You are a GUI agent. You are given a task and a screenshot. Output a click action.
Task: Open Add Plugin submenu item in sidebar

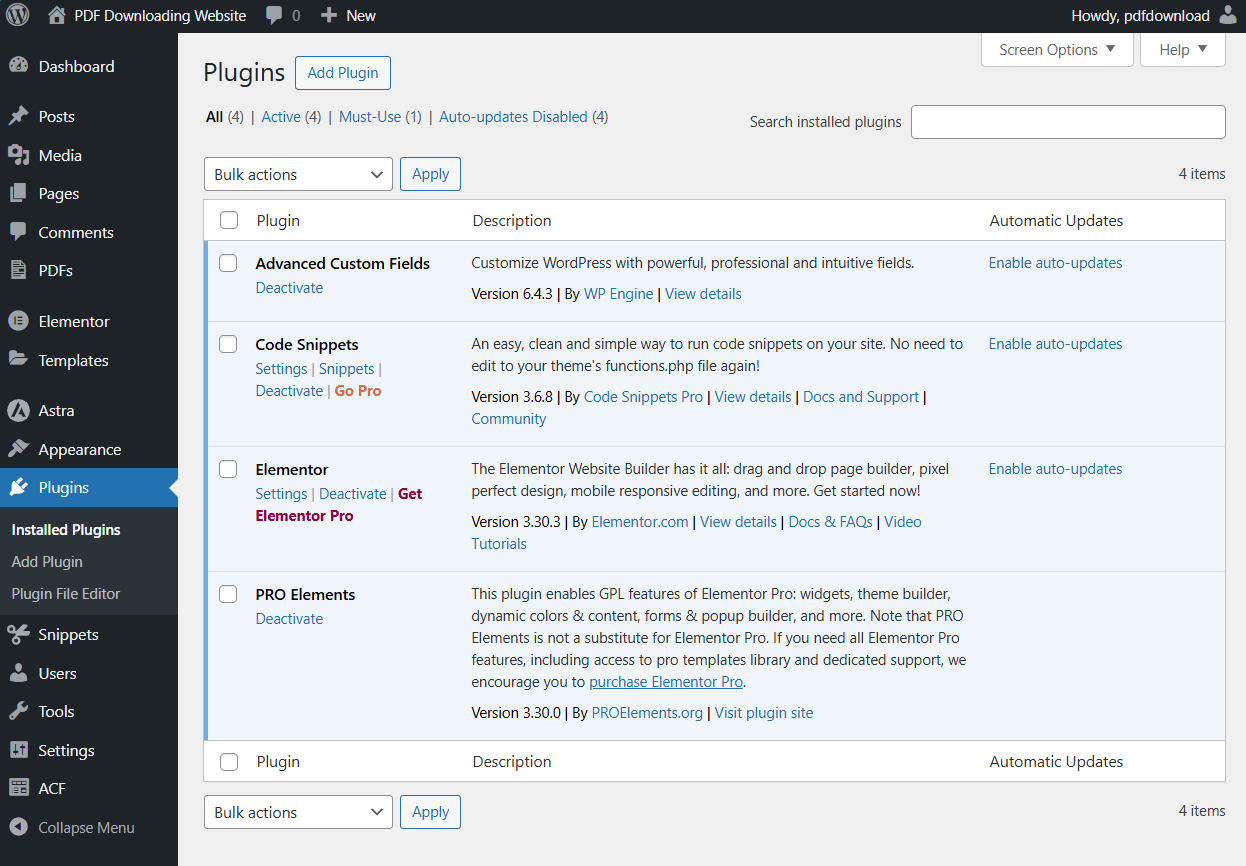pos(47,562)
